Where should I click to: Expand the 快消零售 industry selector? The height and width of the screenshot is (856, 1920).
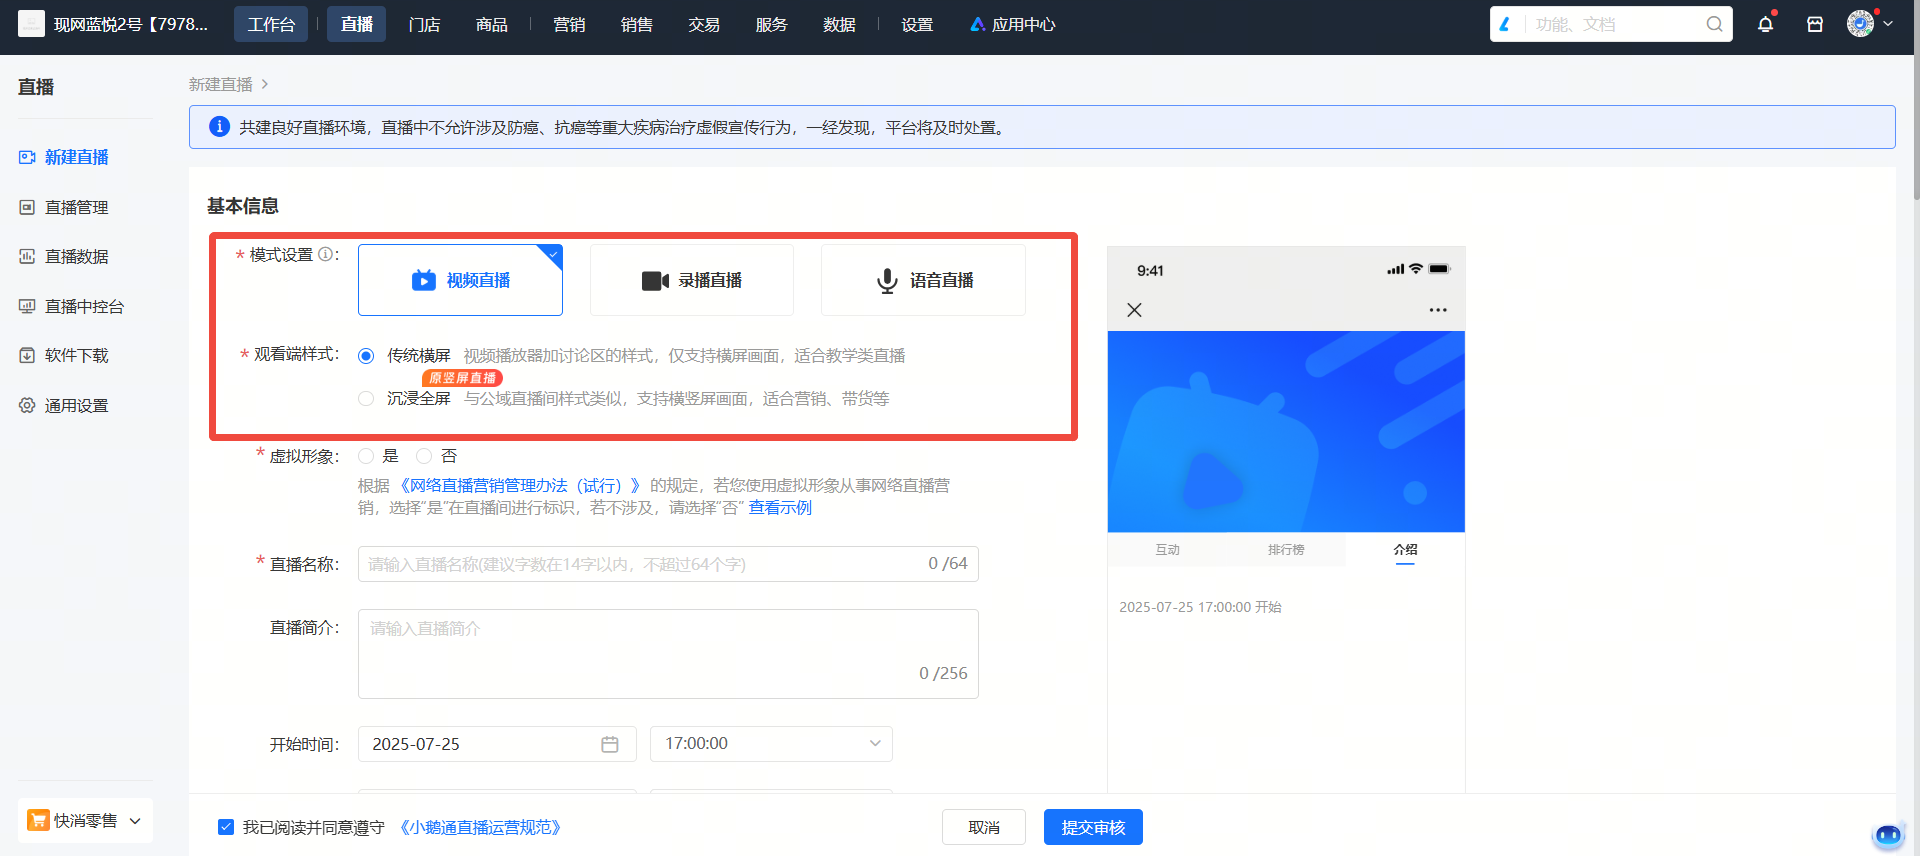(85, 821)
